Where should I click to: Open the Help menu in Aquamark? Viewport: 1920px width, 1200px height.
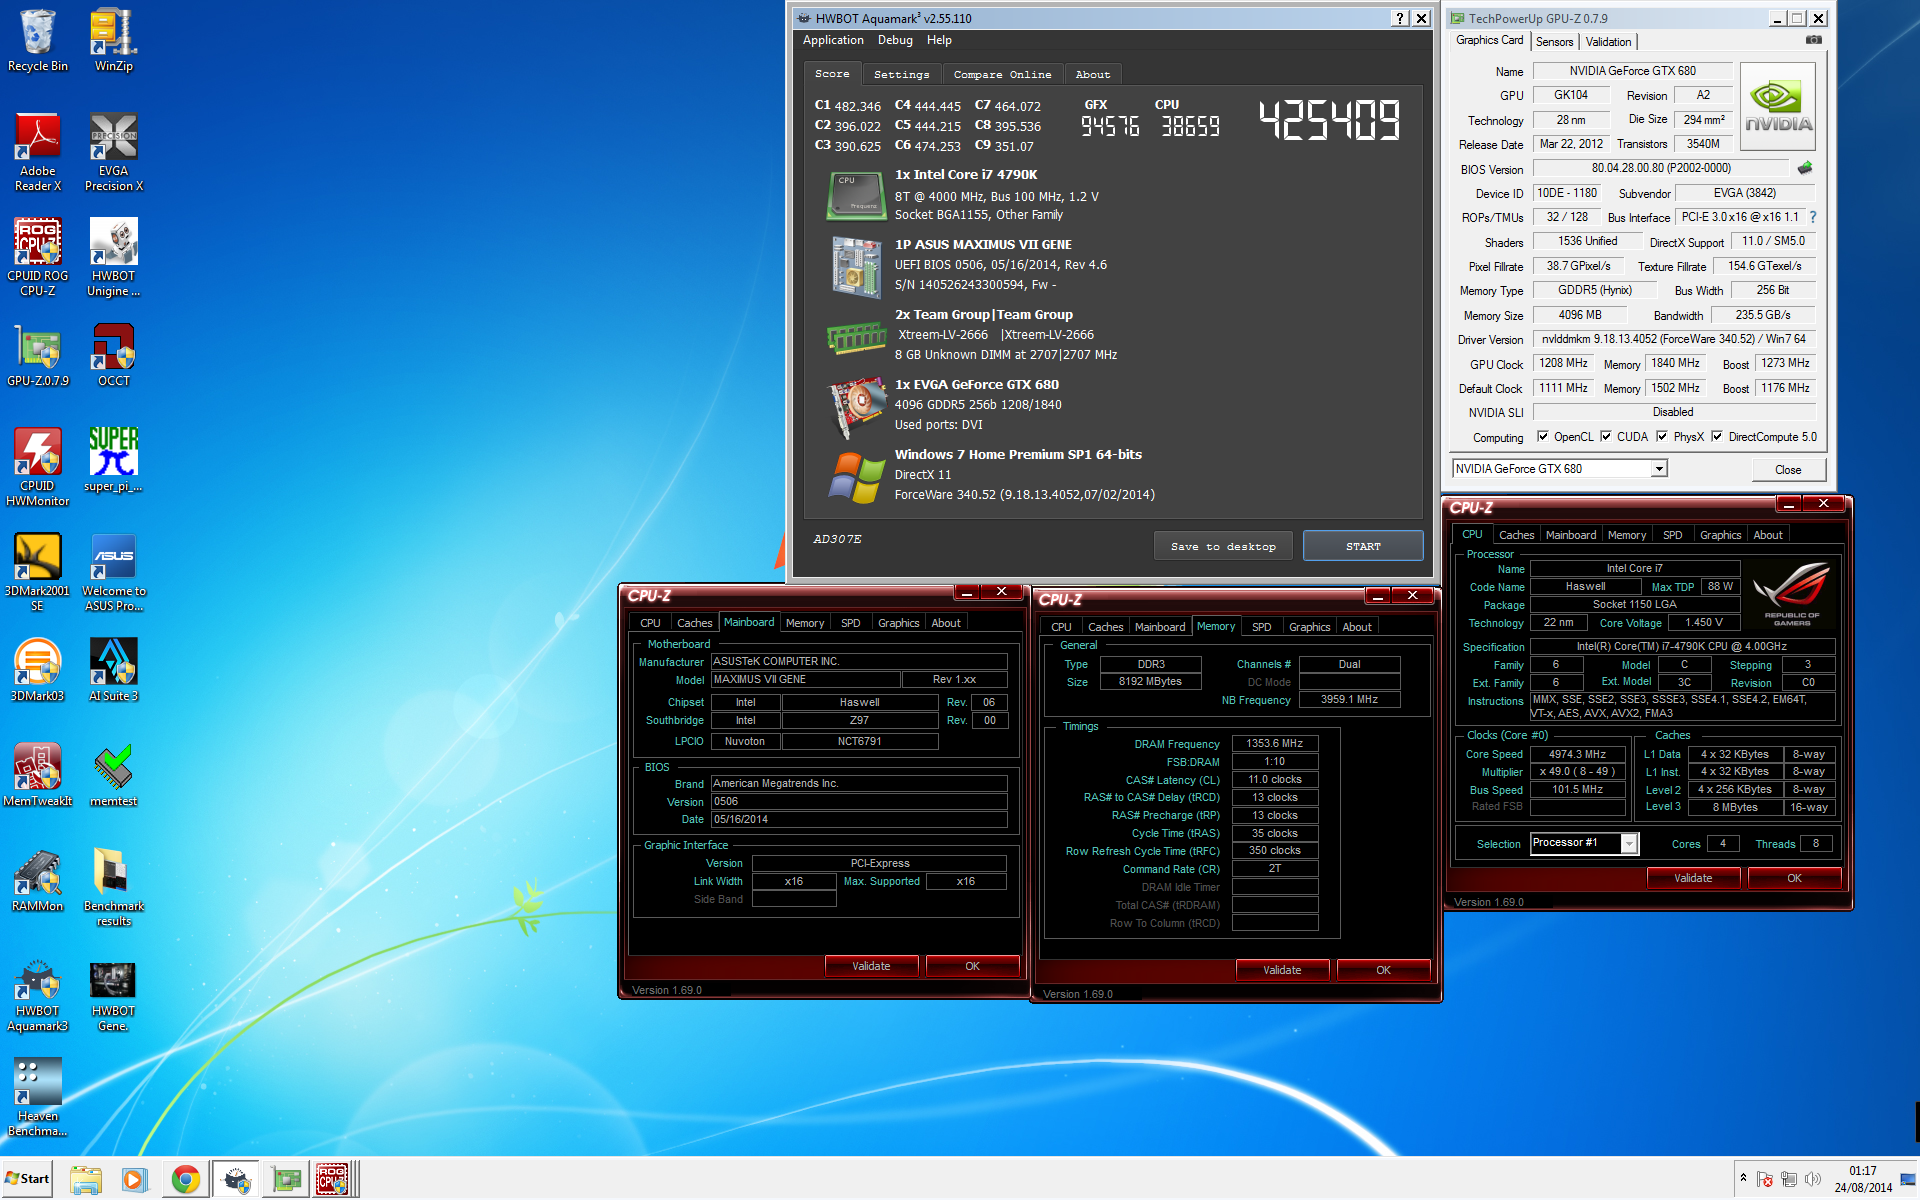pyautogui.click(x=939, y=40)
